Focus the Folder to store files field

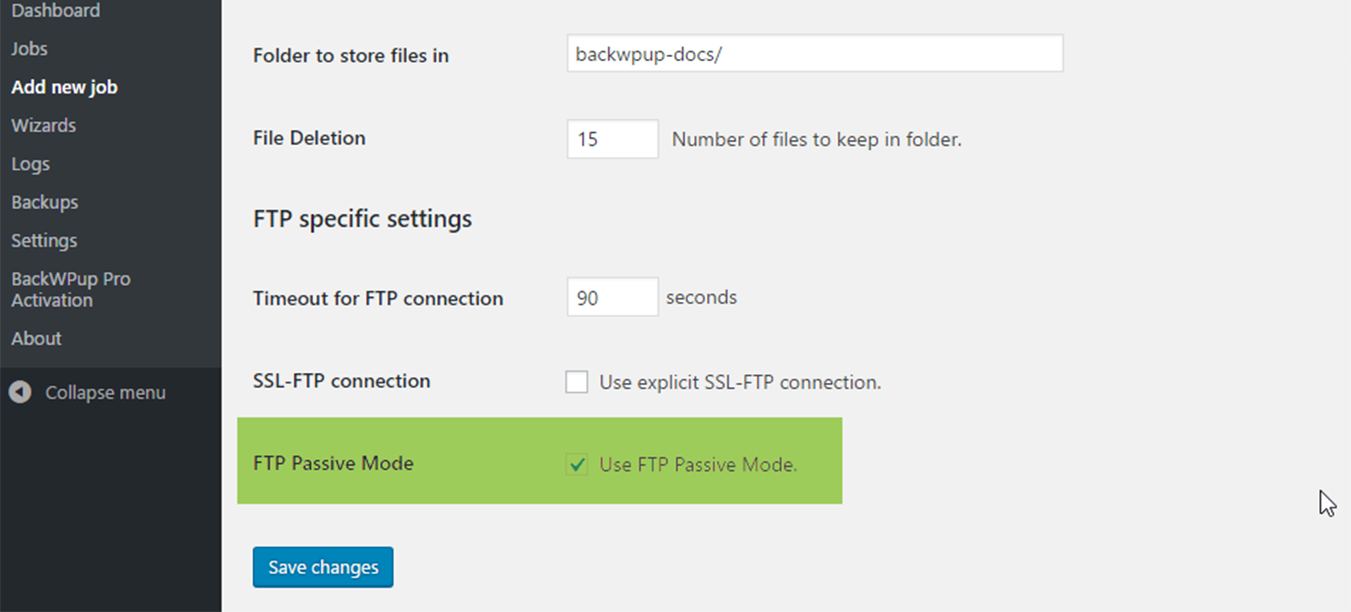coord(815,54)
